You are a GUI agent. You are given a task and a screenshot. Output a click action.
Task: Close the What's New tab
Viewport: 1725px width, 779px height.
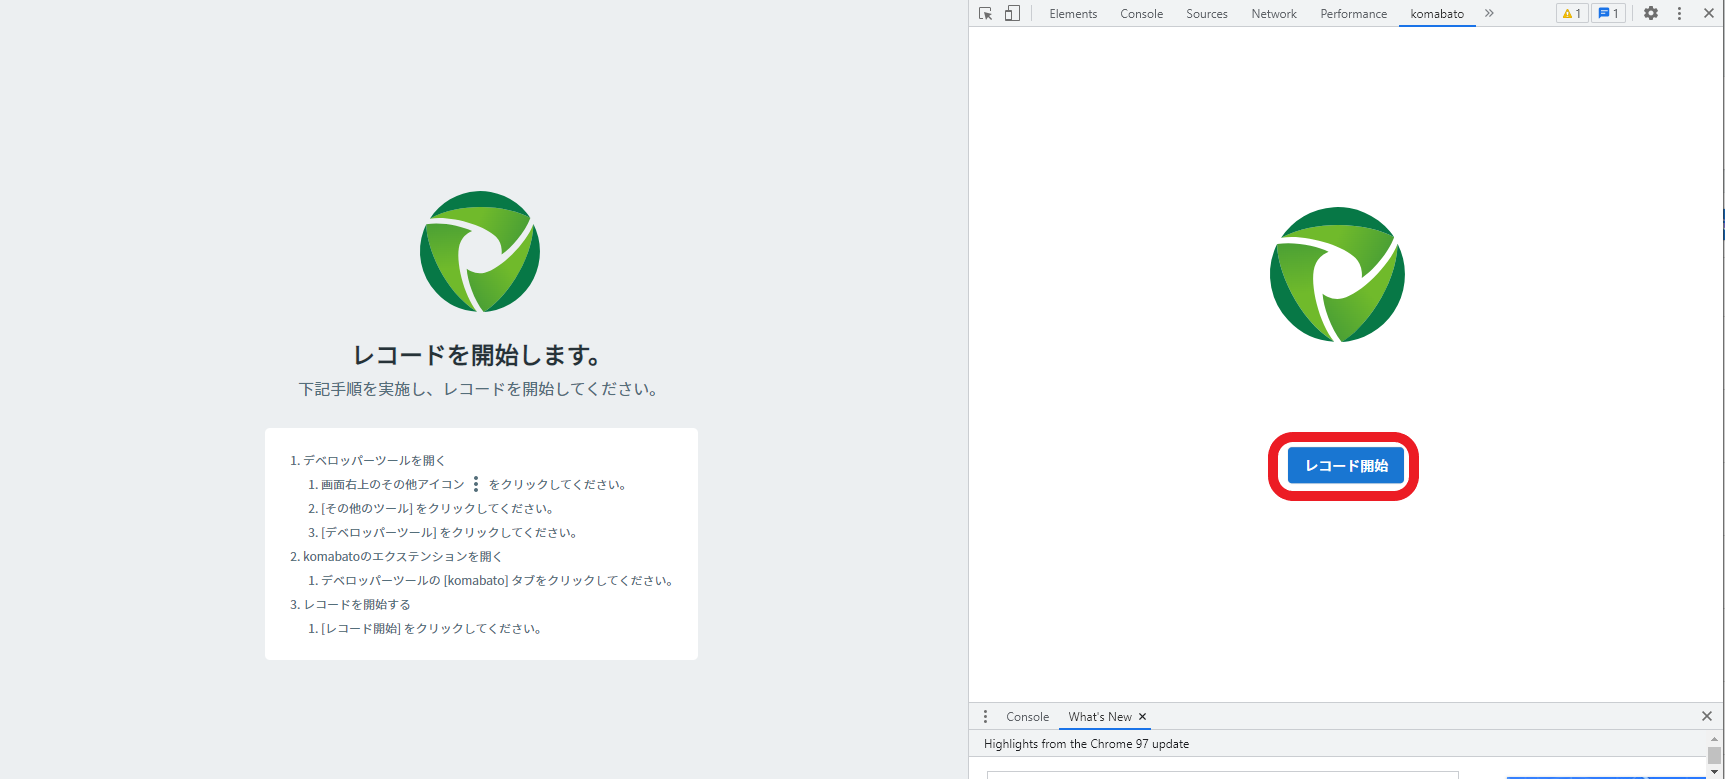click(x=1142, y=717)
